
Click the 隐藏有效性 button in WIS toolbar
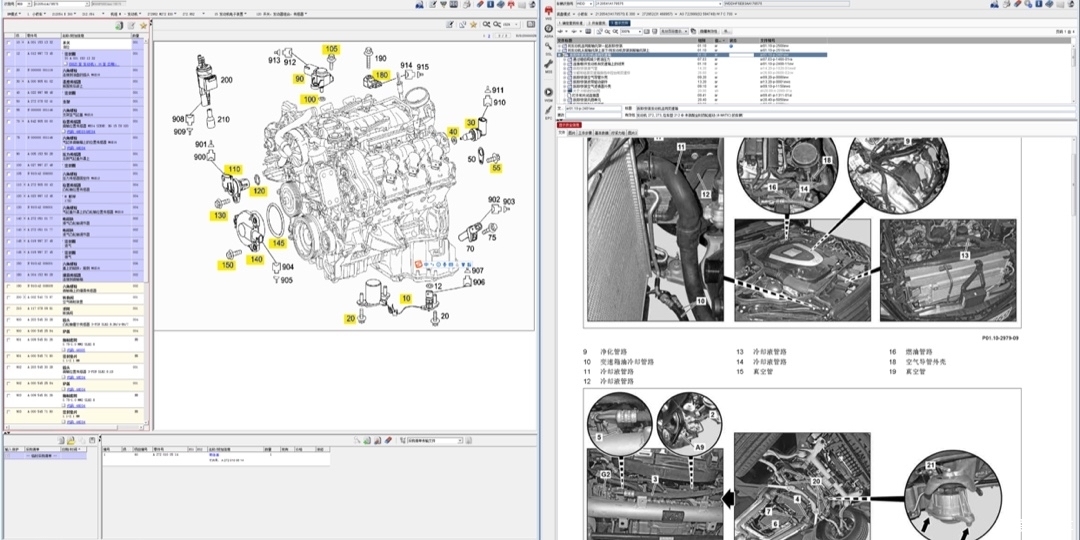pyautogui.click(x=708, y=31)
